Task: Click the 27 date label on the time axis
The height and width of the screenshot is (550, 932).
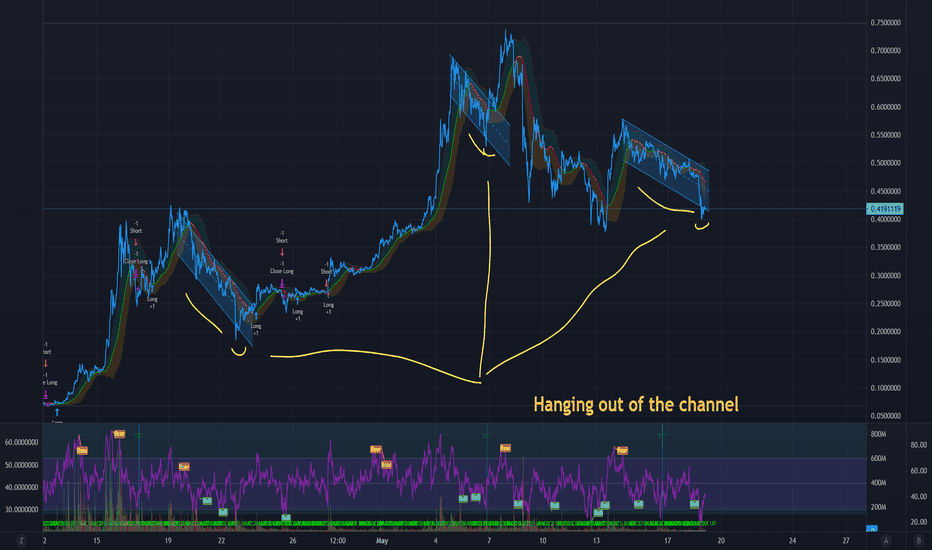Action: pyautogui.click(x=846, y=540)
